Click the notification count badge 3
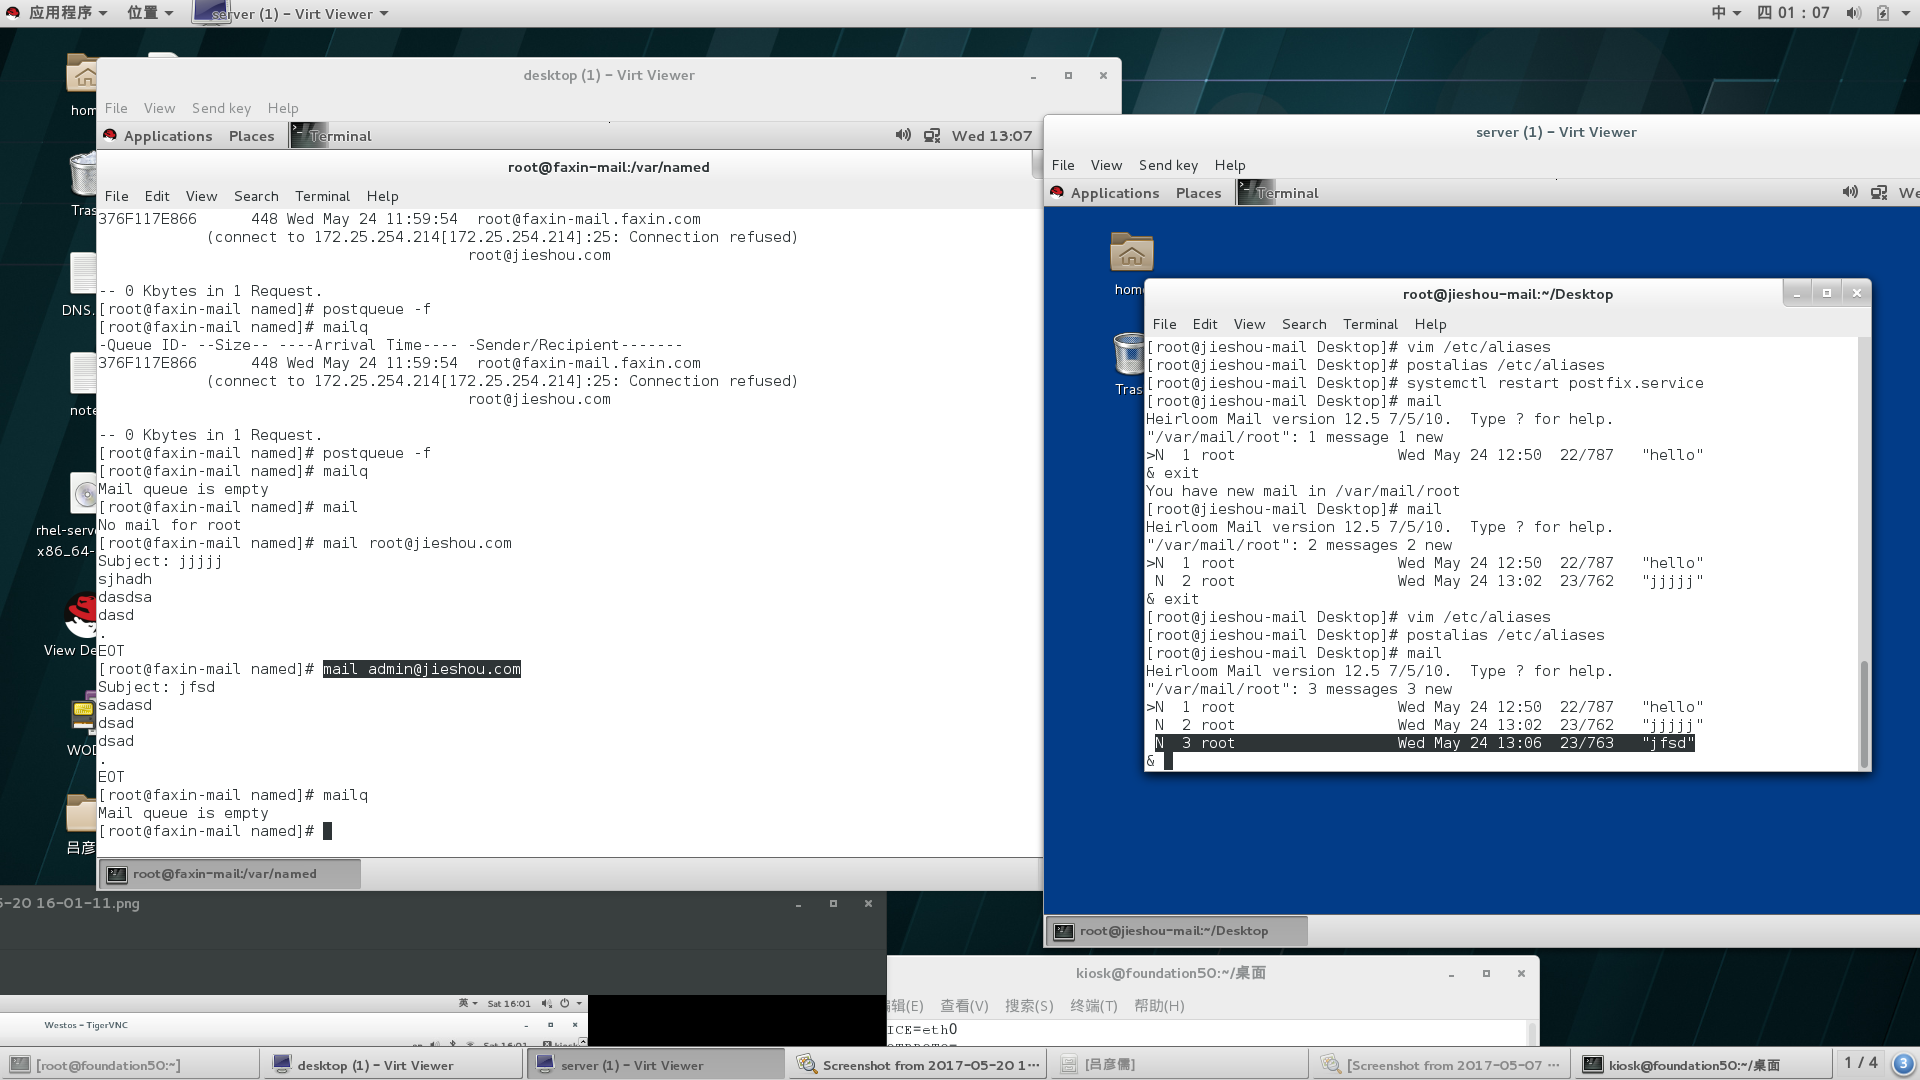 1903,1064
